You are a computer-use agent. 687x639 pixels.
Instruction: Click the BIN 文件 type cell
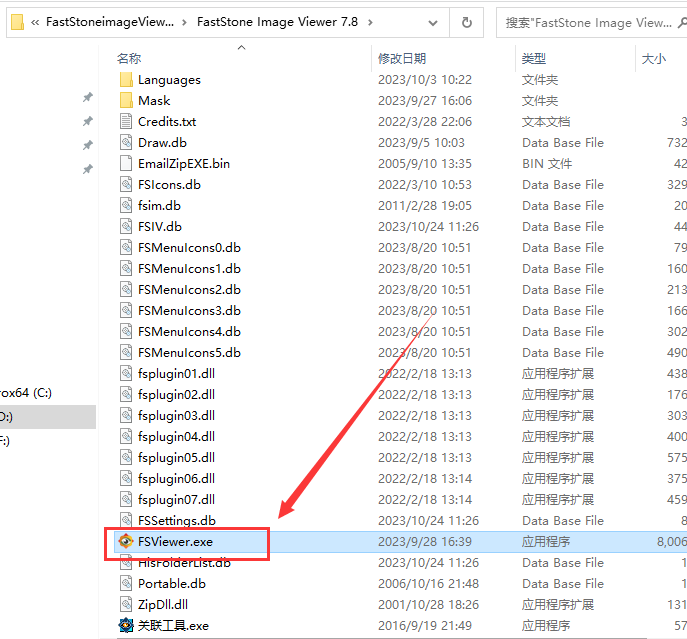(x=547, y=164)
